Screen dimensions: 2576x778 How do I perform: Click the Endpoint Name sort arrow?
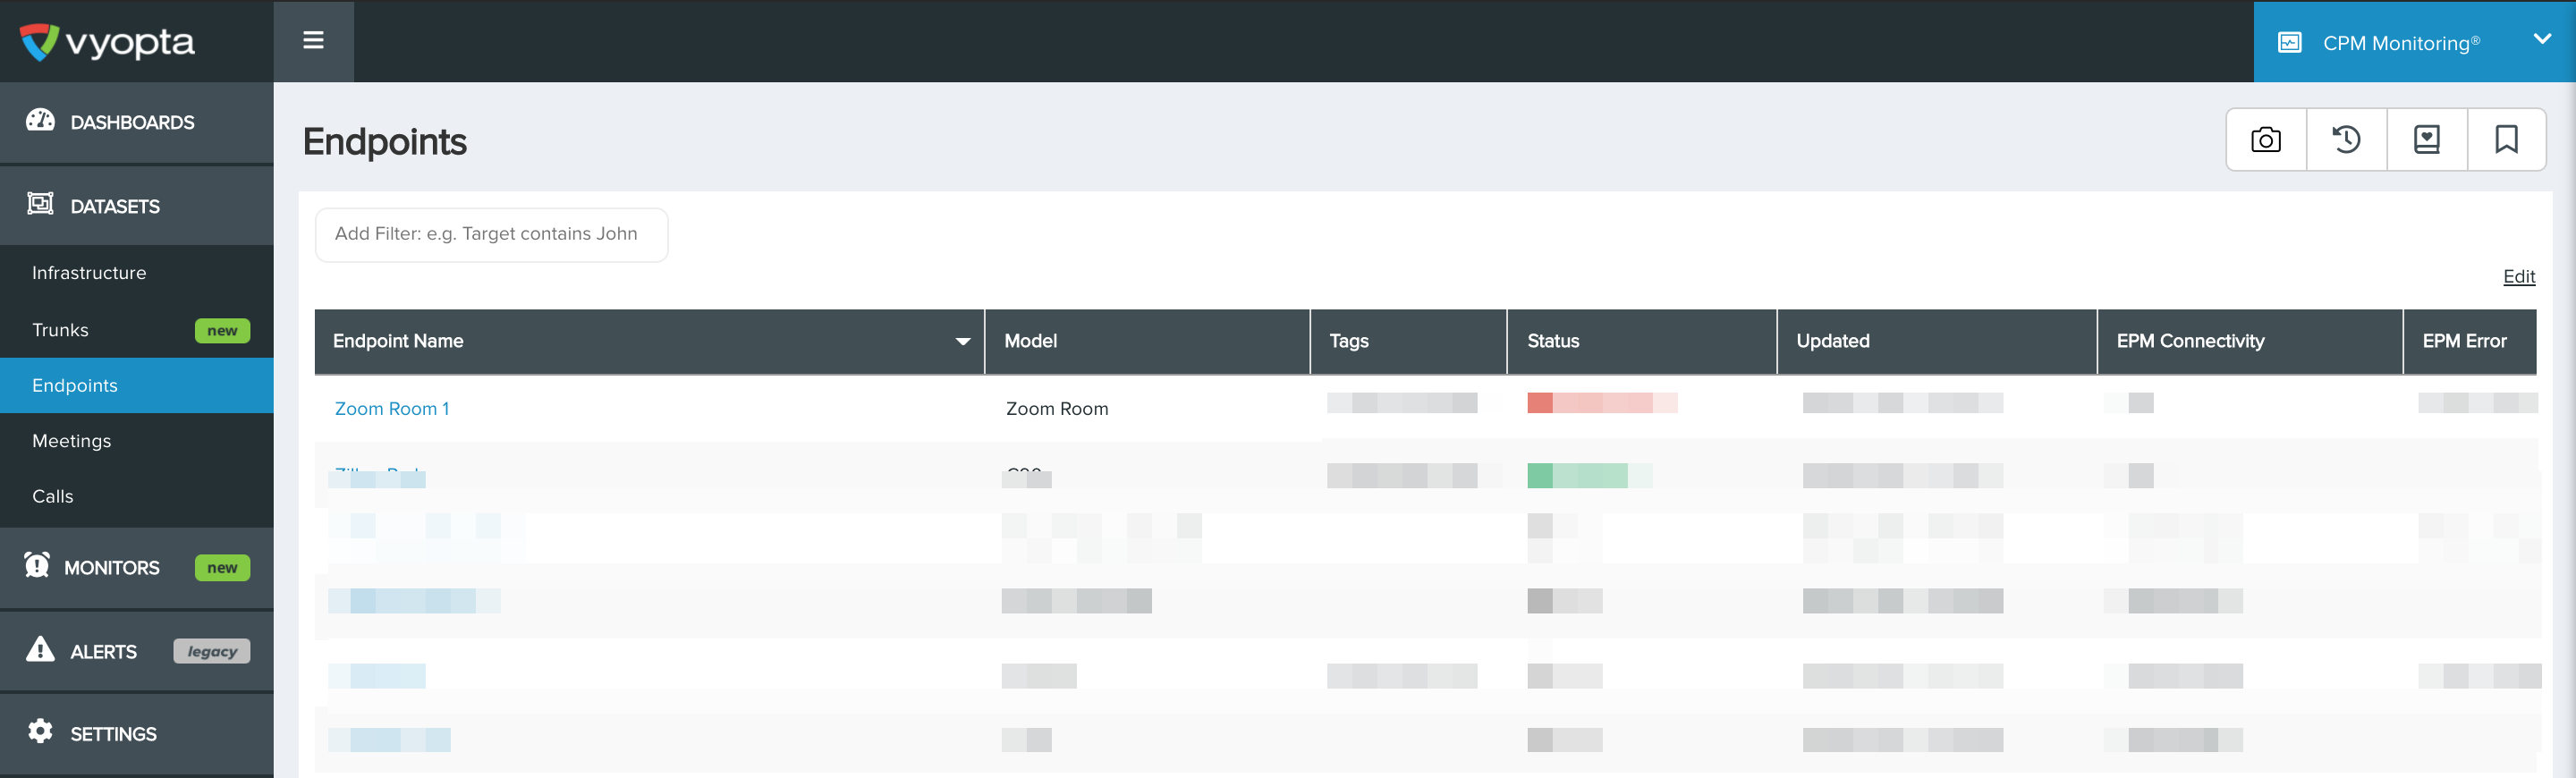(x=962, y=342)
